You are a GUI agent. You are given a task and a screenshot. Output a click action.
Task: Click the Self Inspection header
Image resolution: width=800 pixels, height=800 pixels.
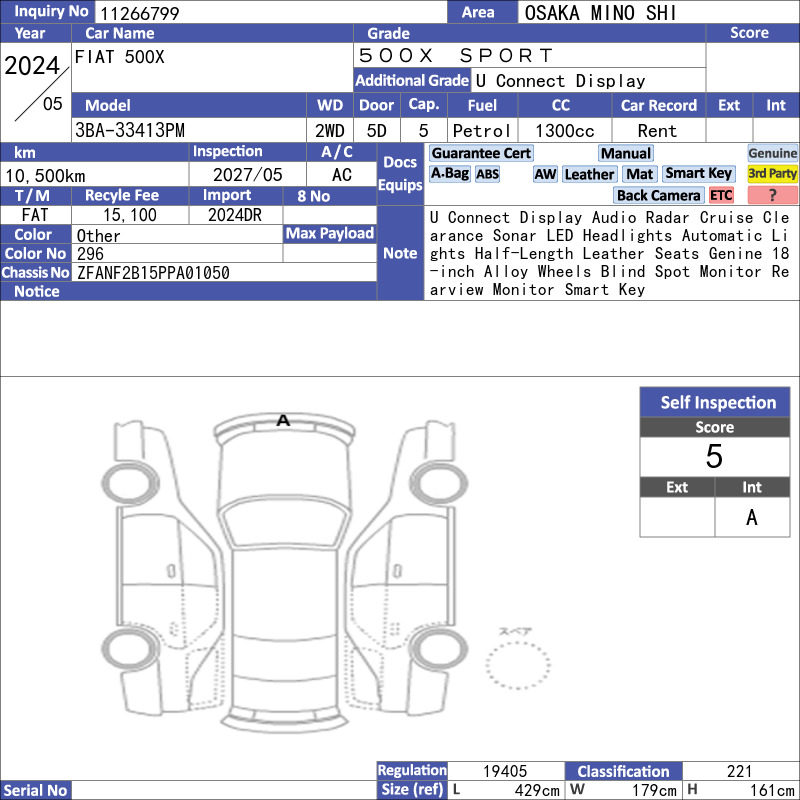coord(715,402)
